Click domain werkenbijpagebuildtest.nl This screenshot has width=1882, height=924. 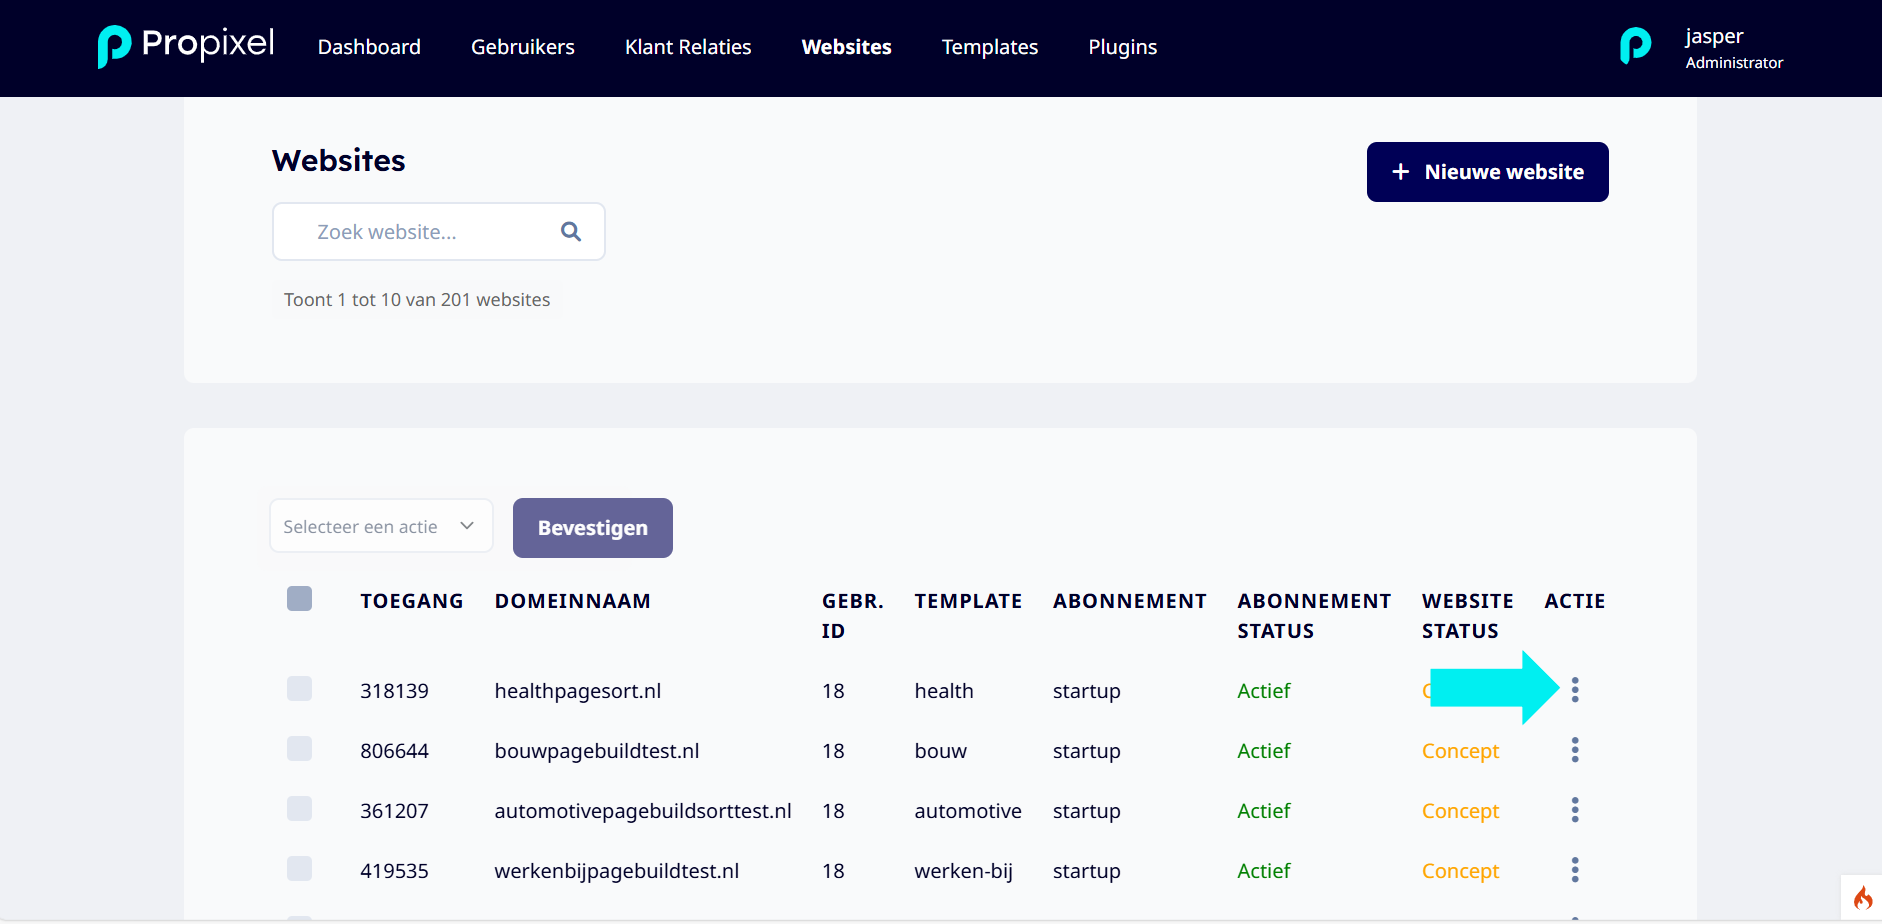[x=617, y=871]
